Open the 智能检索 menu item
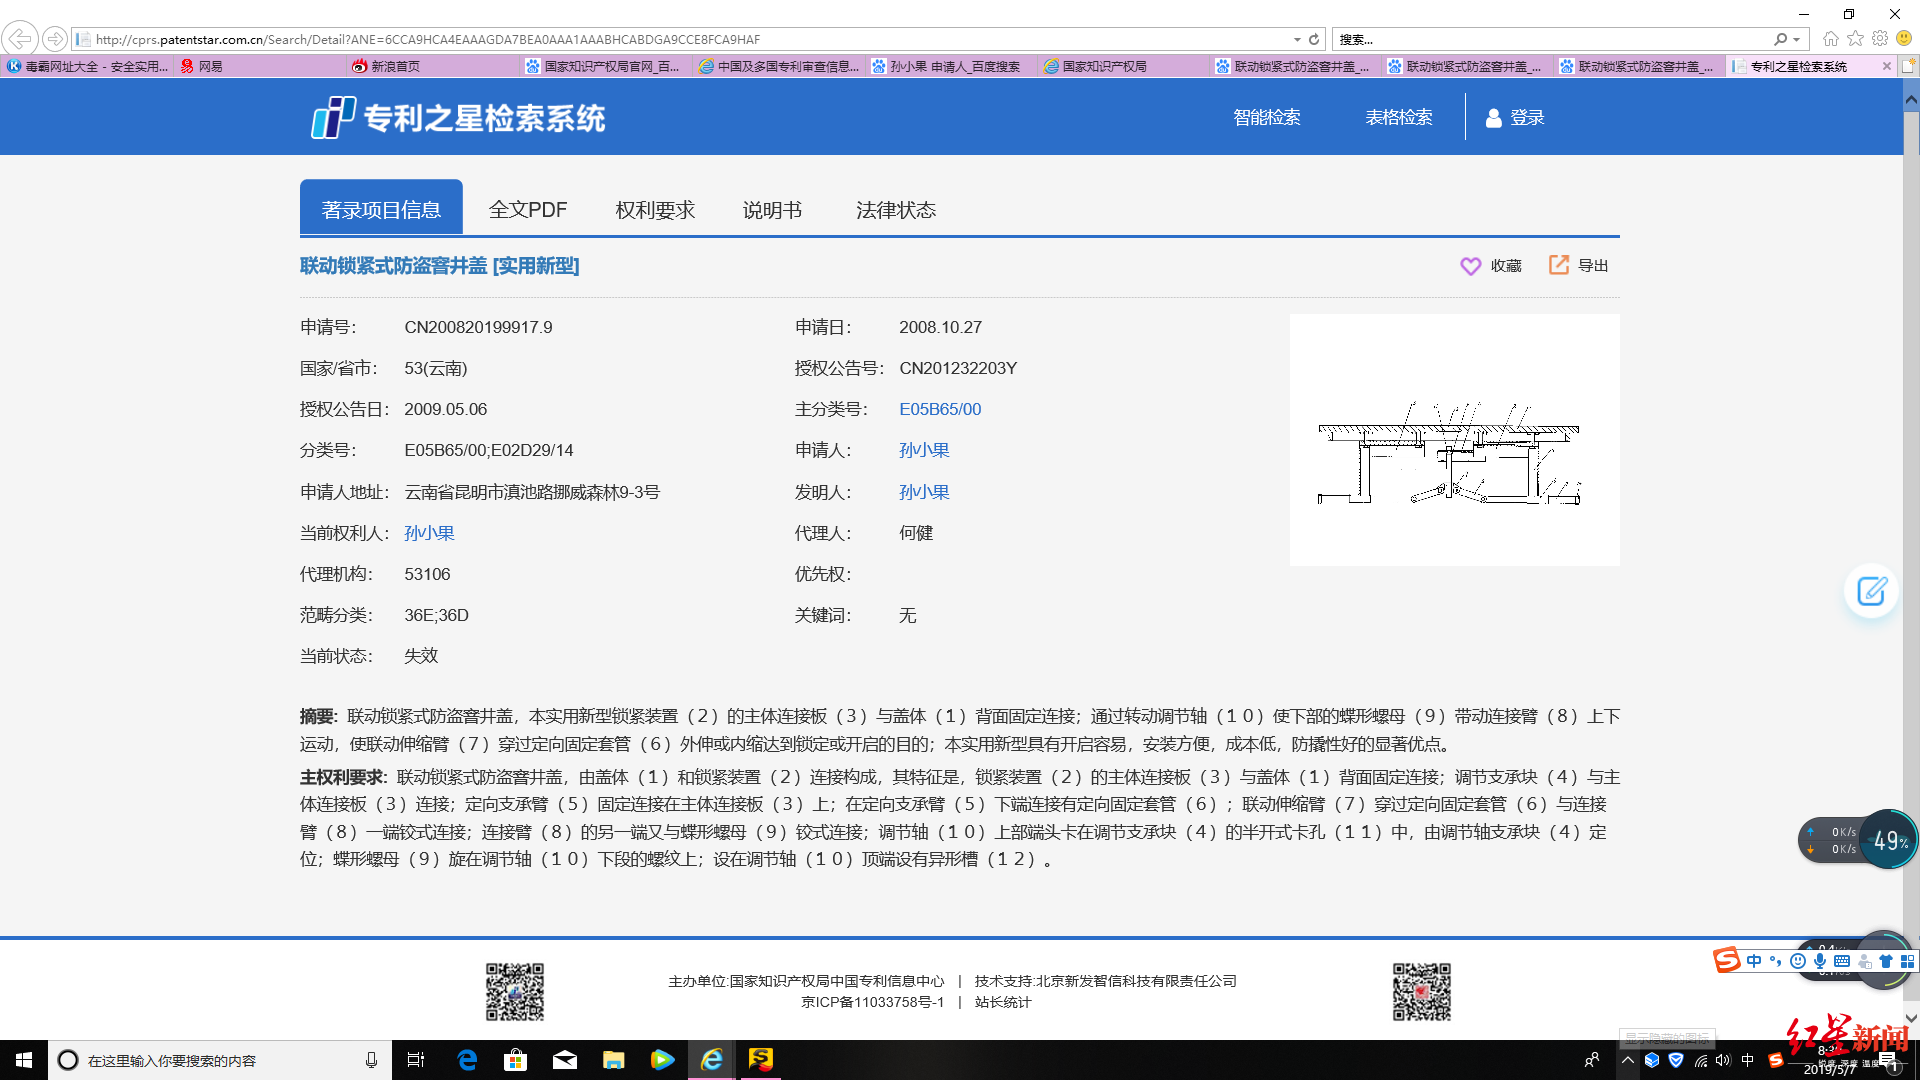 pyautogui.click(x=1266, y=118)
